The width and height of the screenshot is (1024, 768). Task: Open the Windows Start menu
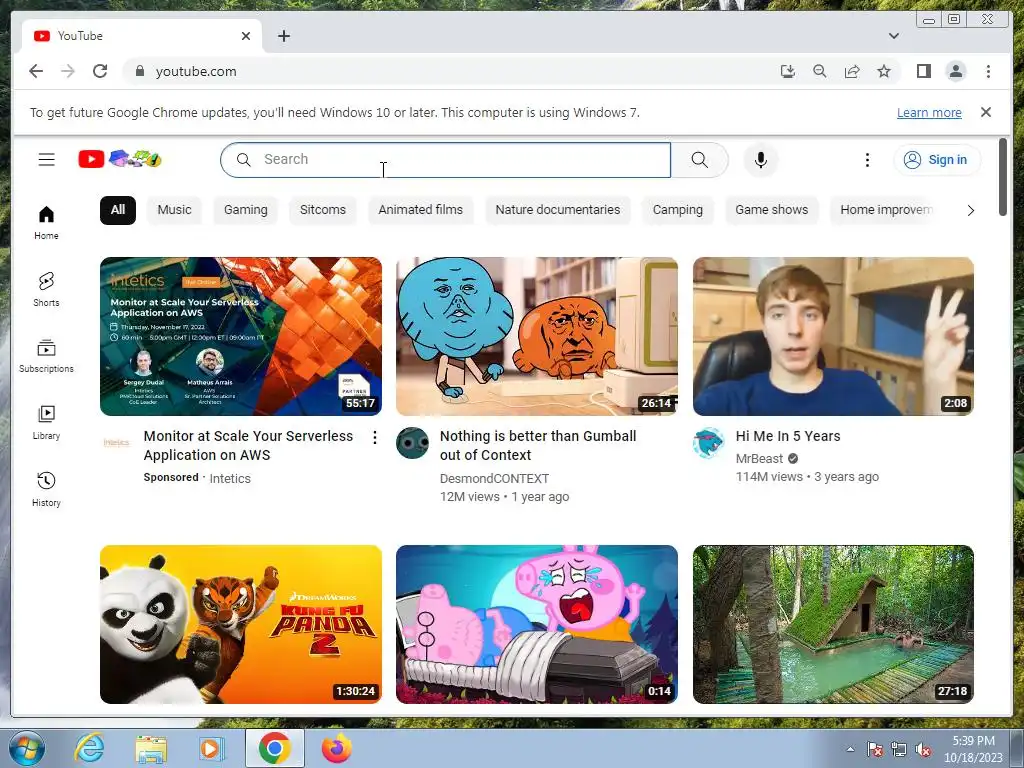(27, 748)
